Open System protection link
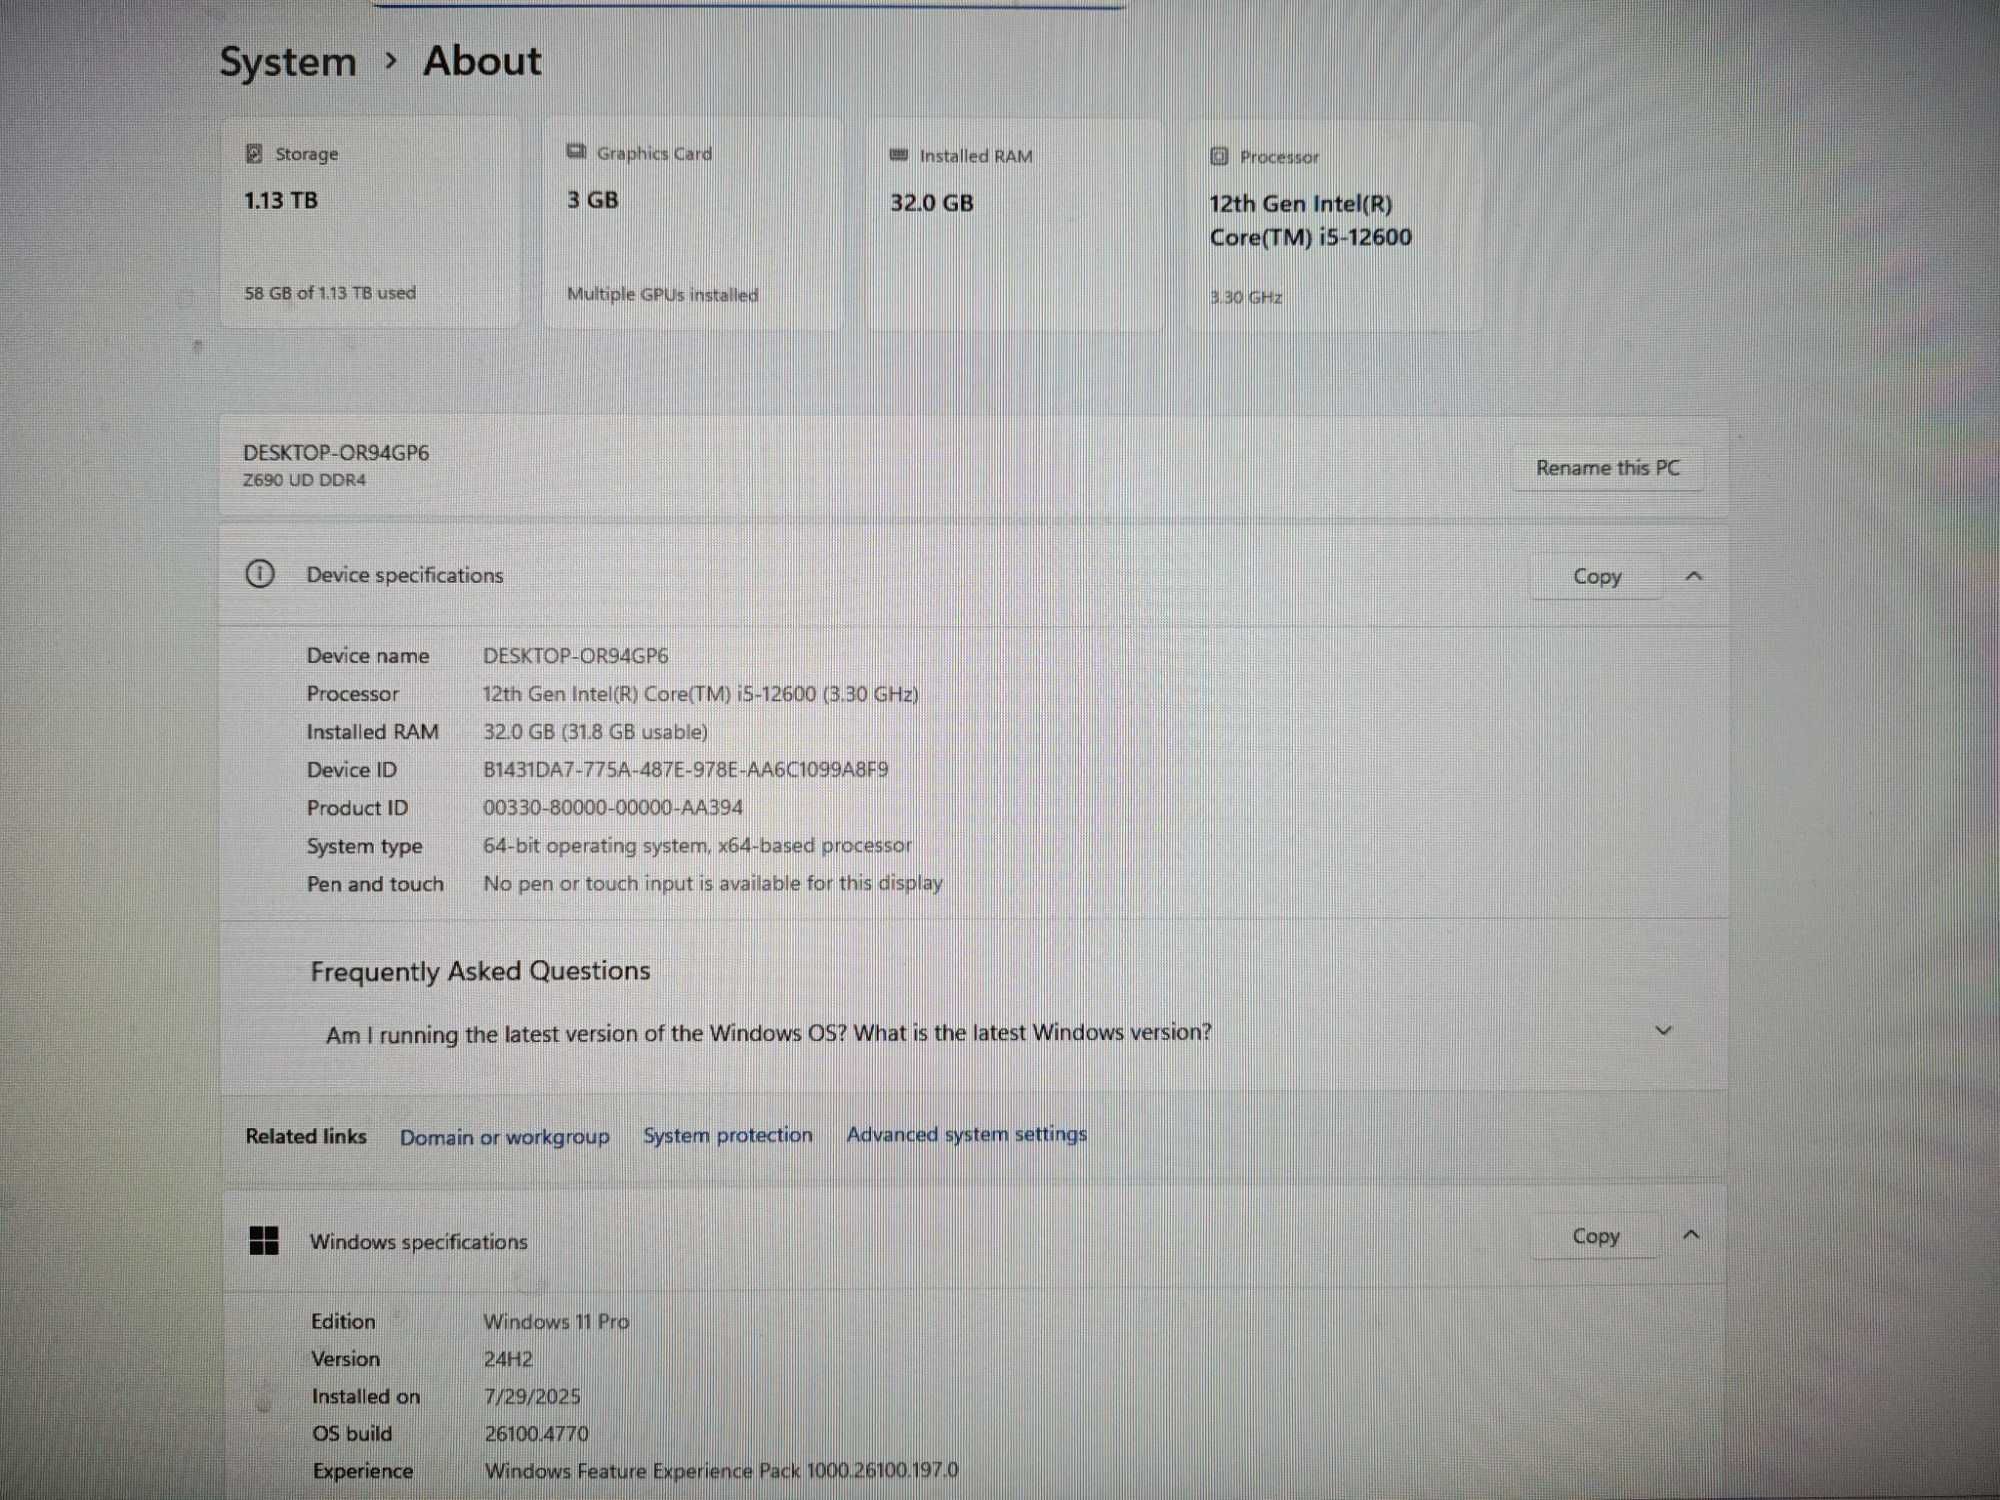The image size is (2000, 1500). [727, 1135]
